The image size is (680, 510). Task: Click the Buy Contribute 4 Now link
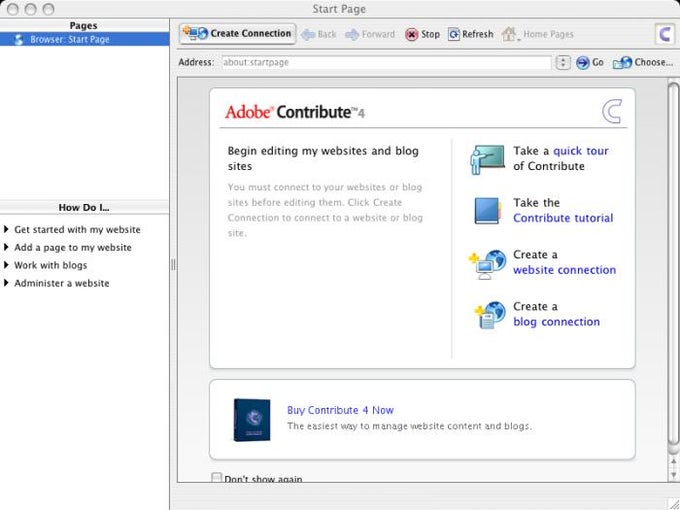coord(340,410)
